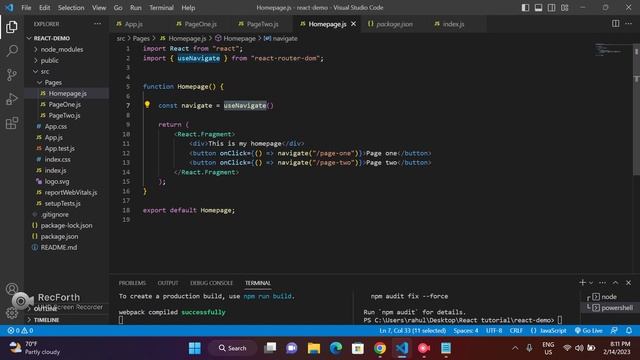Open the Source Control view
Viewport: 640px width, 360px height.
coord(12,75)
